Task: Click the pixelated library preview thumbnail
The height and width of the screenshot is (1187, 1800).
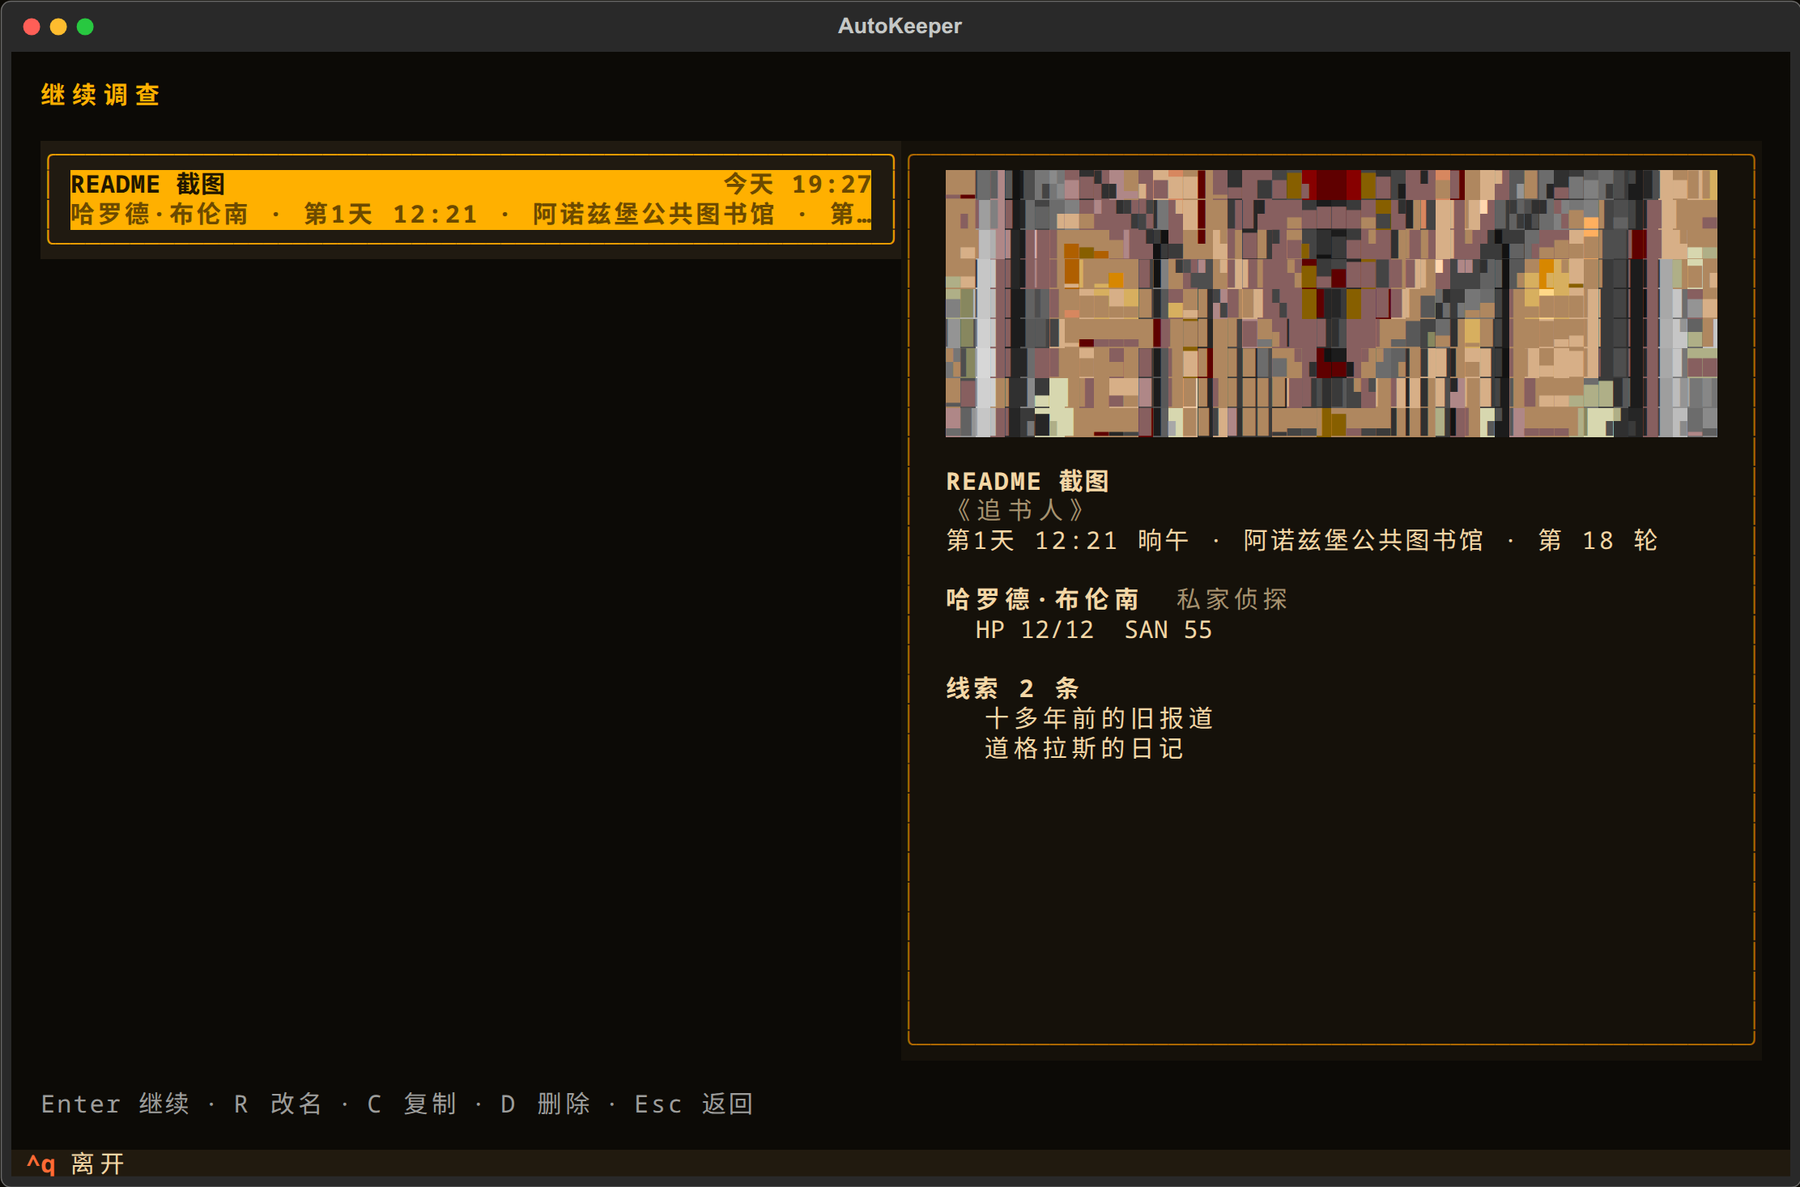Action: coord(1331,303)
